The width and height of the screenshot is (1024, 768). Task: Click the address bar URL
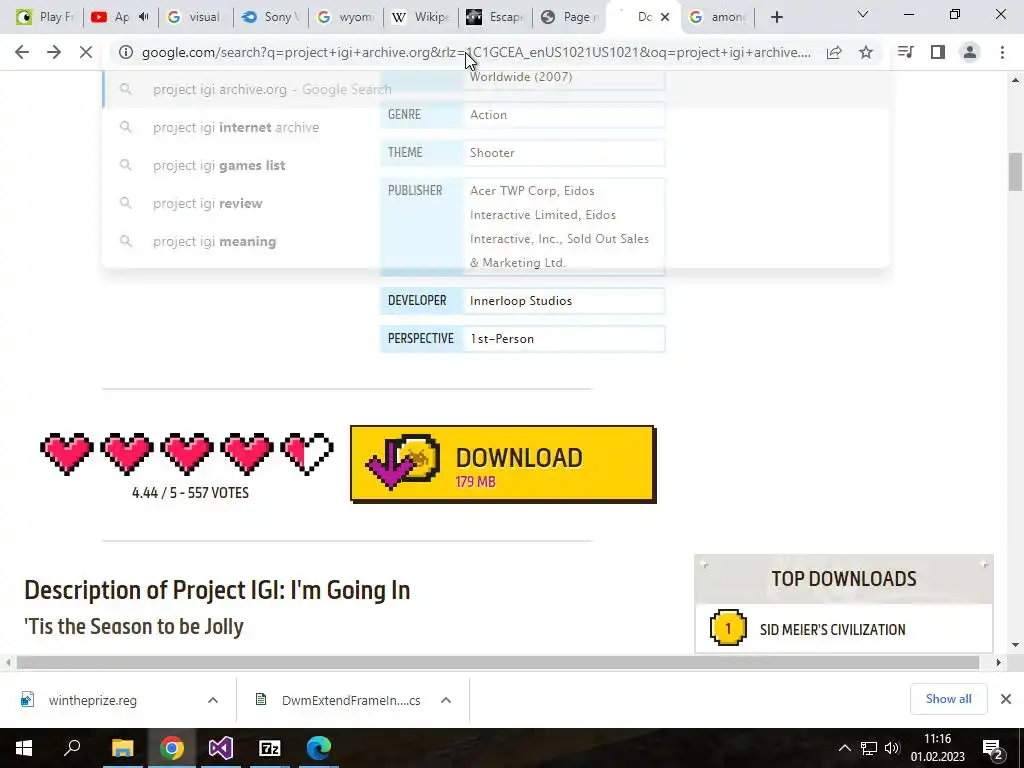tap(476, 52)
